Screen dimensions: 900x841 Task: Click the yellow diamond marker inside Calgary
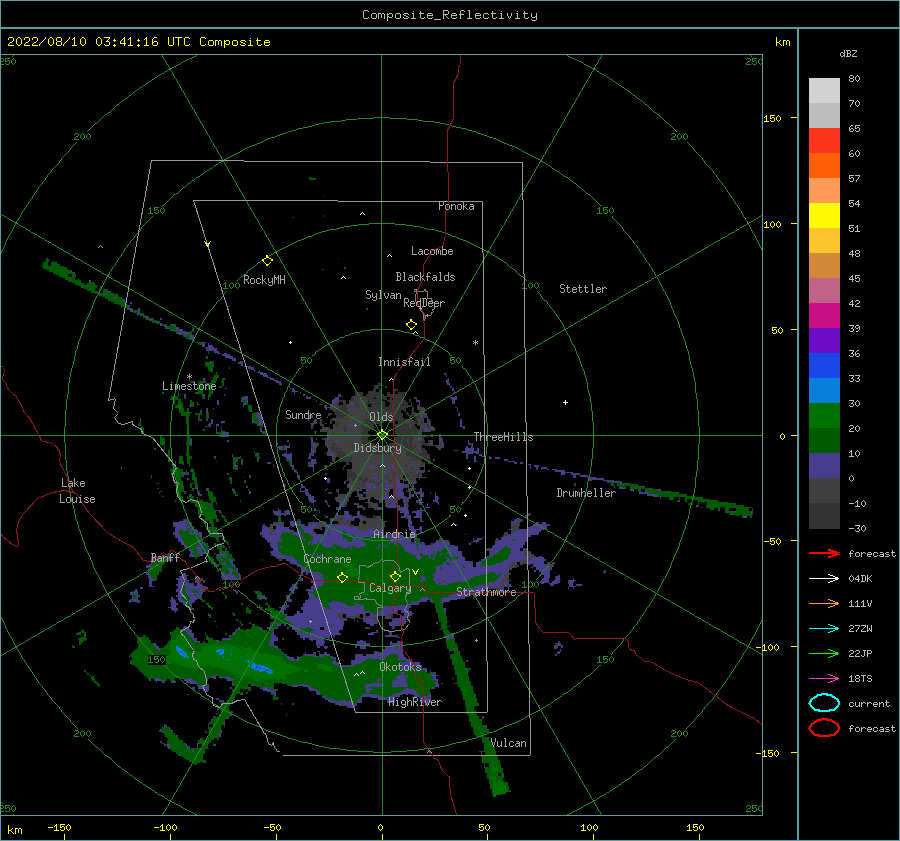tap(395, 576)
